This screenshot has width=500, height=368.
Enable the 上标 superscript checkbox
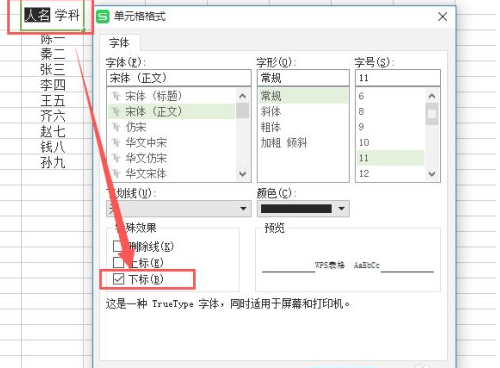point(118,263)
